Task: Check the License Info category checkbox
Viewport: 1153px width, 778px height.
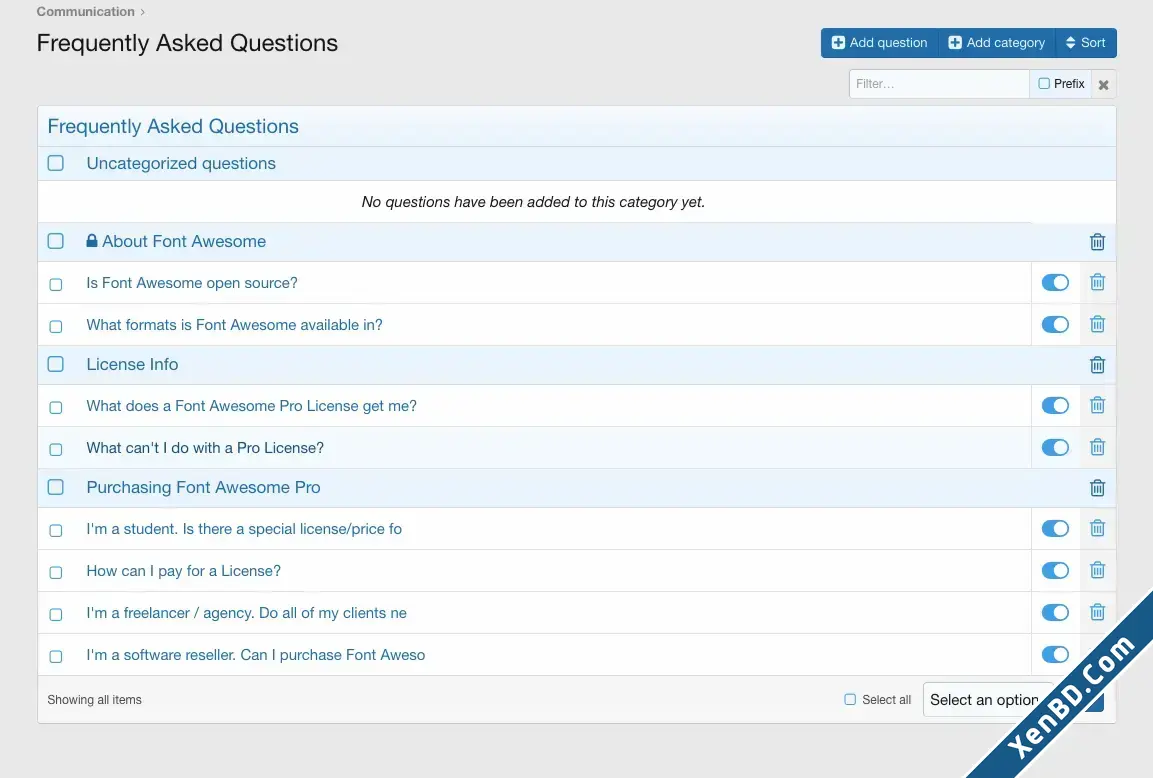Action: (56, 364)
